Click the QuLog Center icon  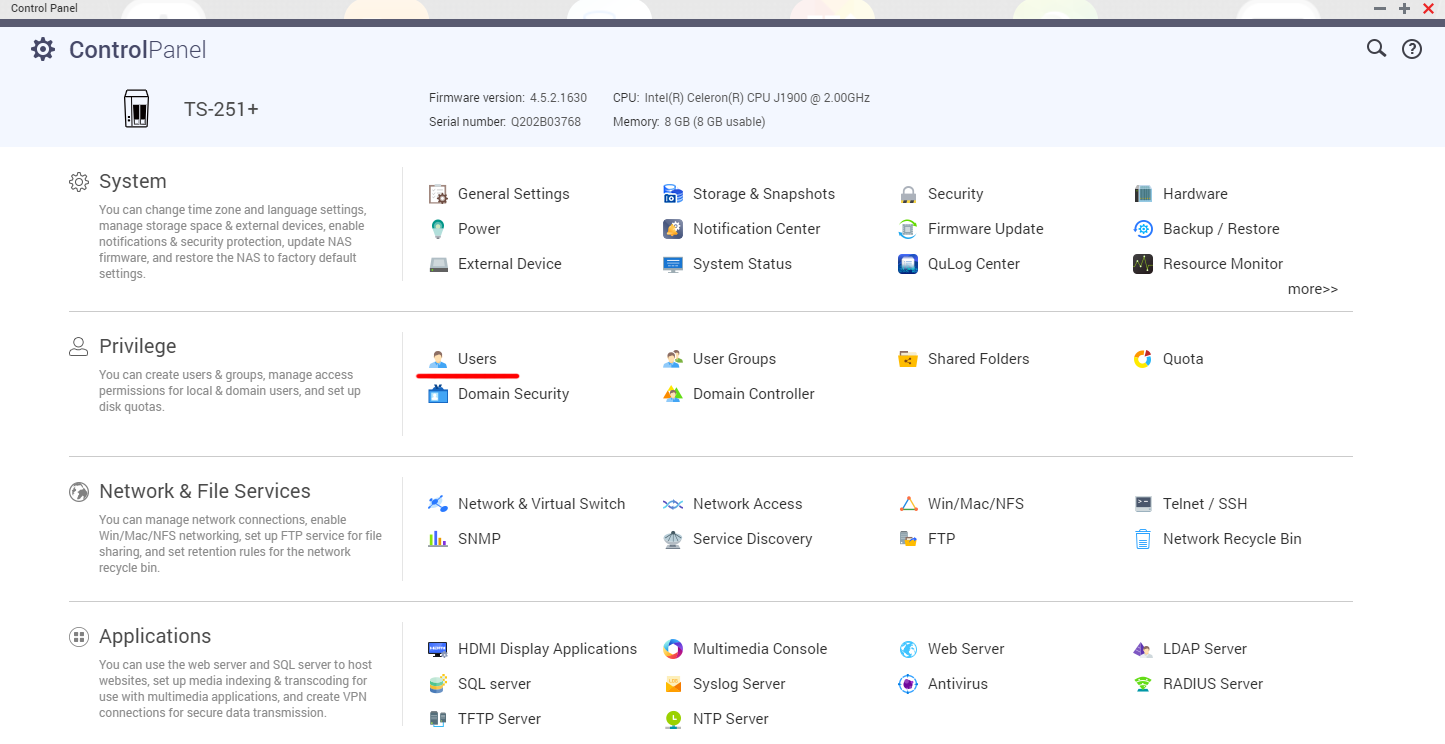[x=908, y=264]
